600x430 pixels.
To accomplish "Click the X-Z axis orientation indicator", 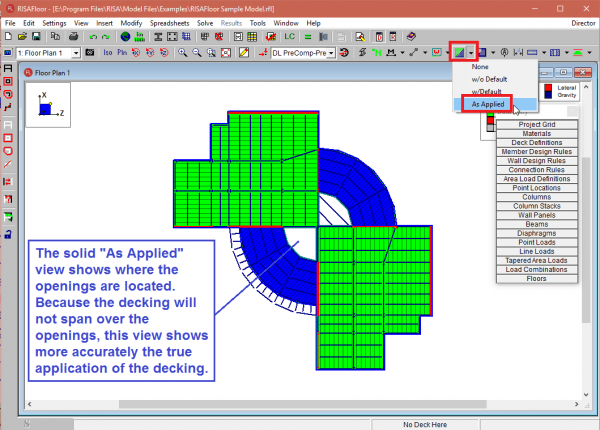I will 45,106.
